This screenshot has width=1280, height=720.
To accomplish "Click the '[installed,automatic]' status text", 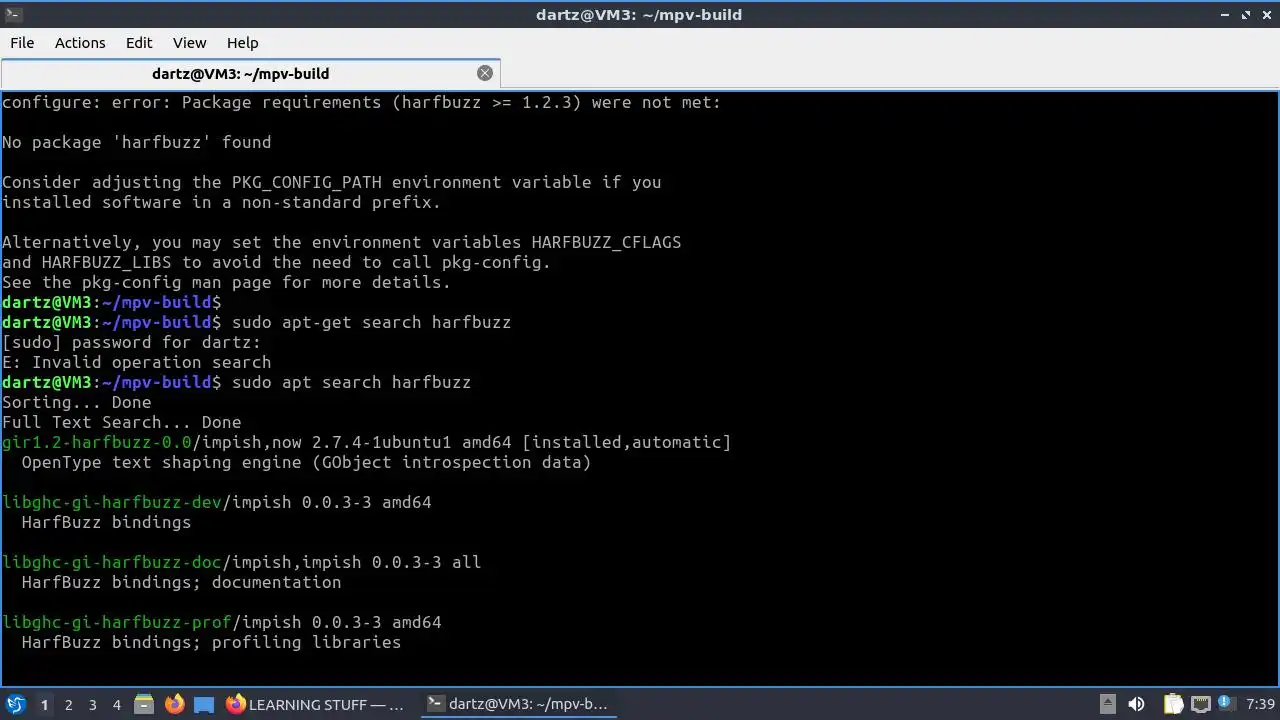I will point(626,442).
